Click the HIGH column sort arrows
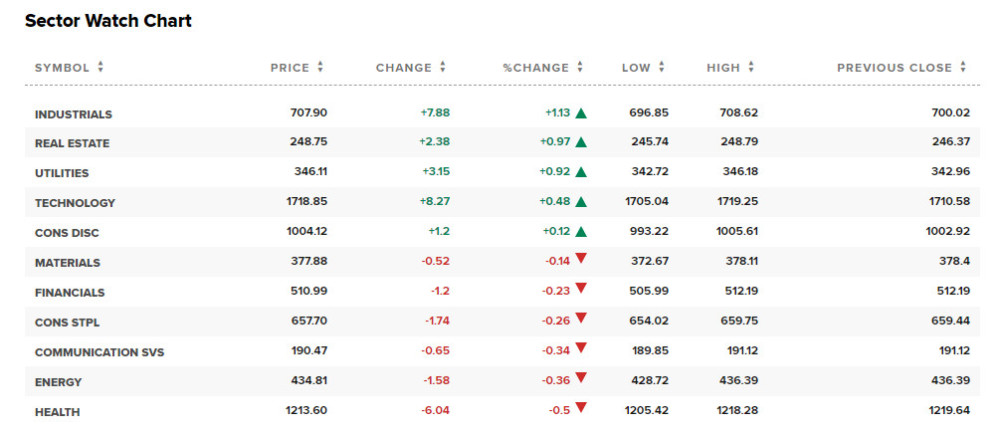Viewport: 1000px width, 432px height. pyautogui.click(x=751, y=68)
